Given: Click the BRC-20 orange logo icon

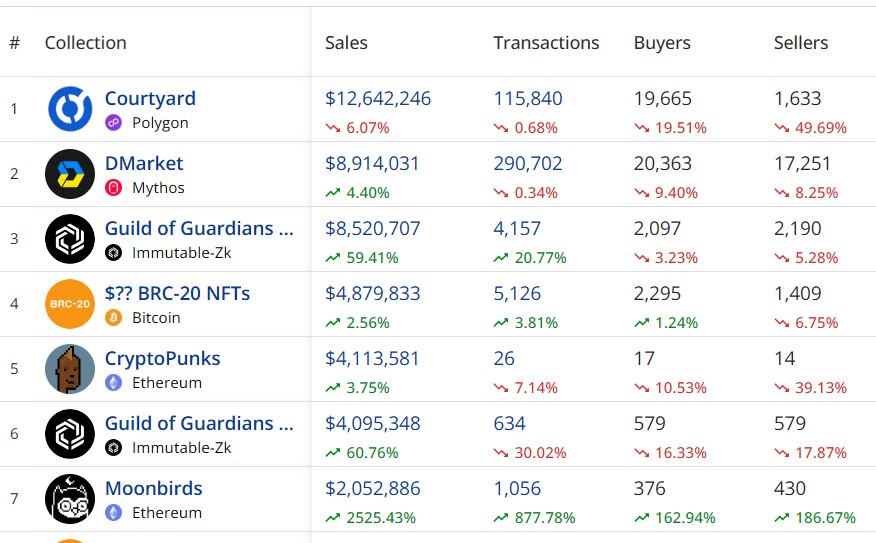Looking at the screenshot, I should point(70,304).
